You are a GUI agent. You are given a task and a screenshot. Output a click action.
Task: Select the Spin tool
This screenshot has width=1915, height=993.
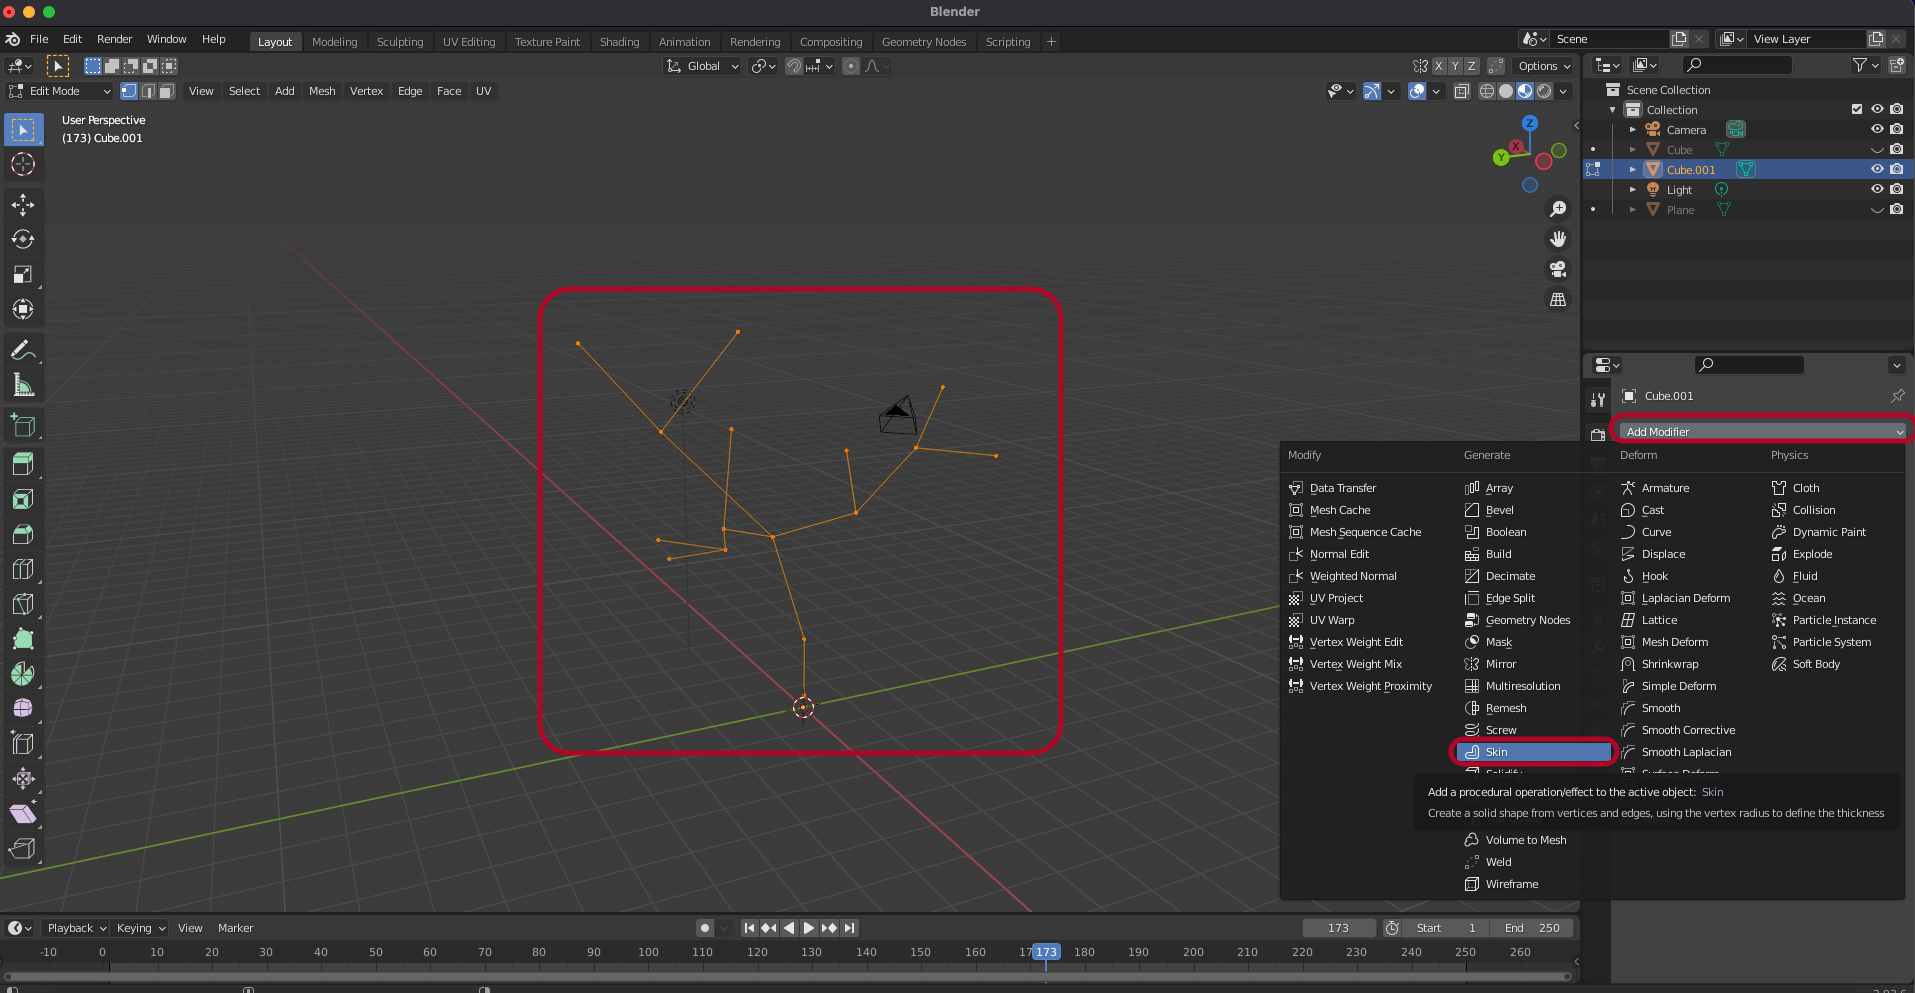[x=23, y=674]
